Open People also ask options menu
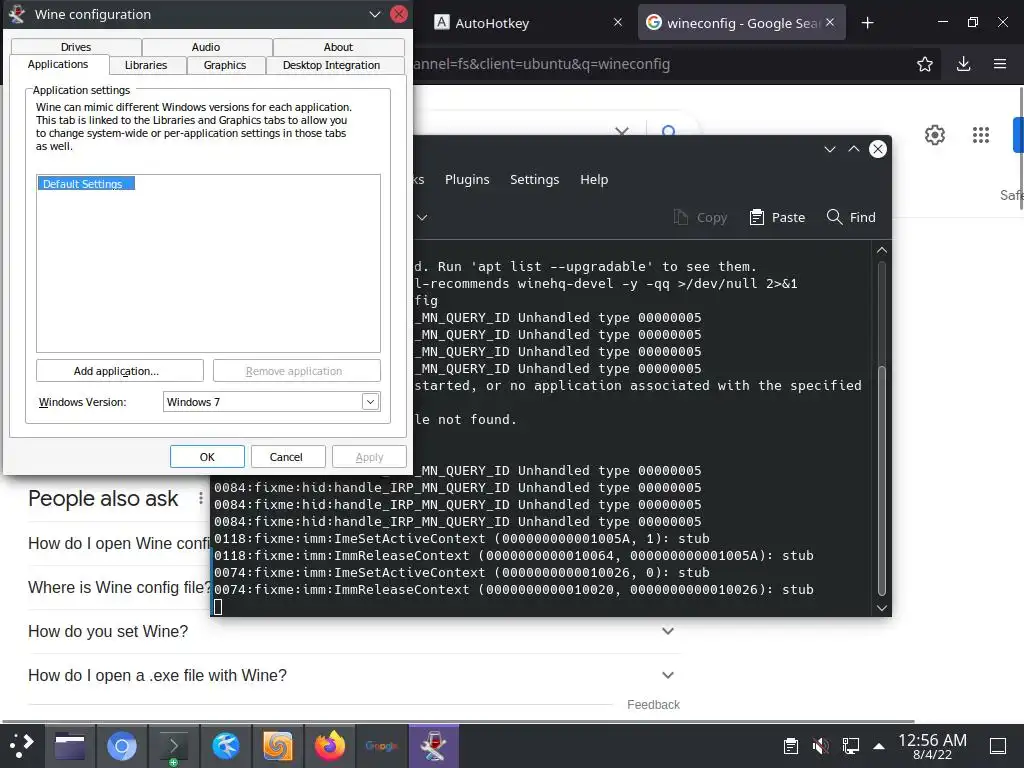This screenshot has height=768, width=1024. (200, 499)
